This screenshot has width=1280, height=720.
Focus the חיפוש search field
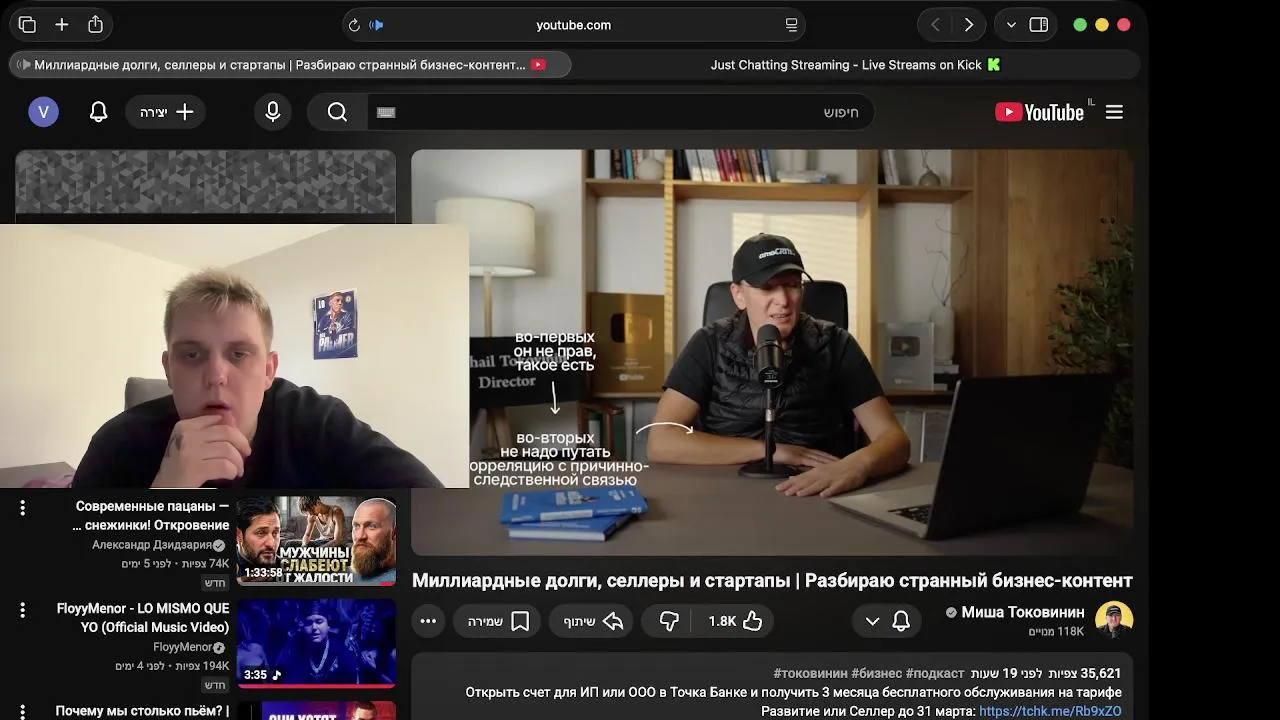point(621,112)
